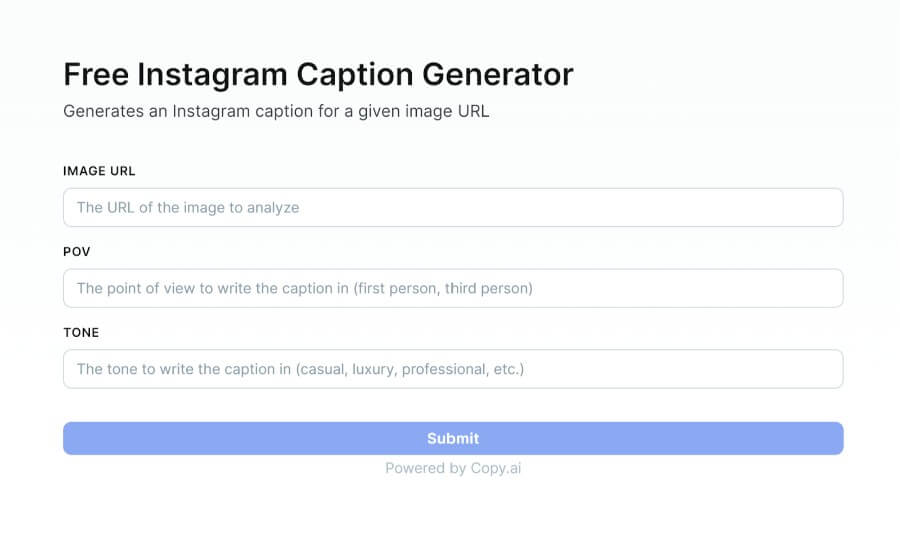Activate the field below the TONE label
Viewport: 900px width, 550px height.
[x=453, y=369]
